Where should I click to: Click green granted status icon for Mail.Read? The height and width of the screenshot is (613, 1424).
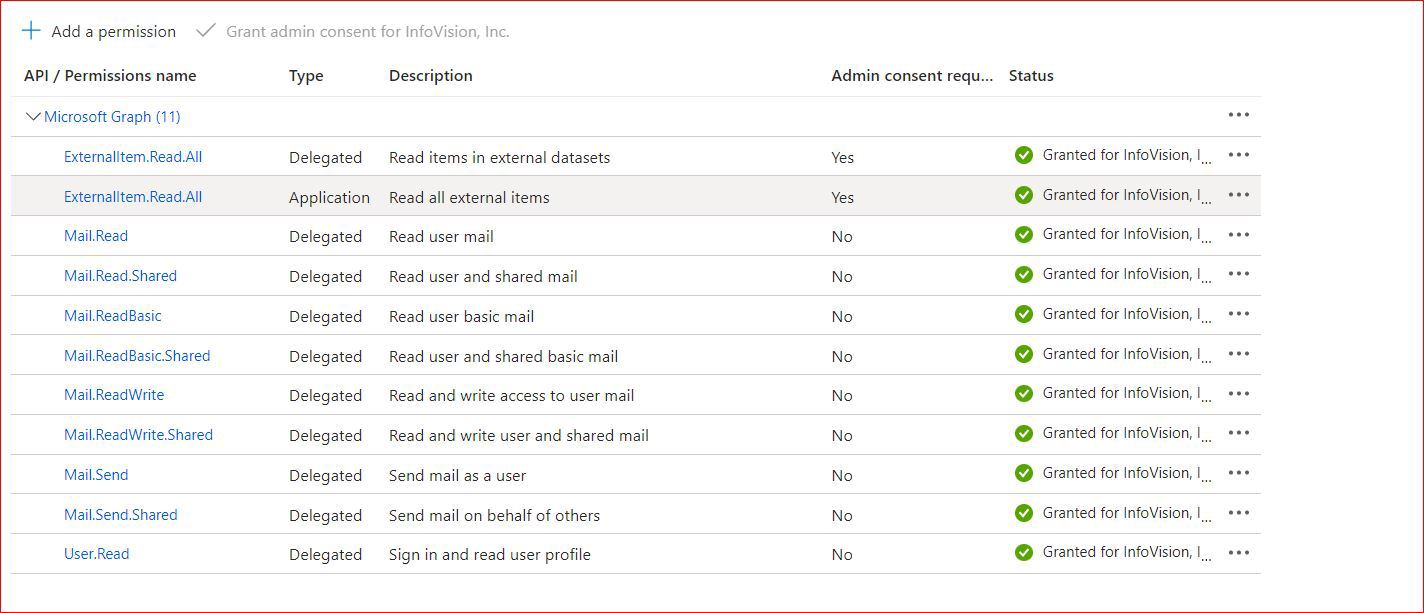point(1024,235)
